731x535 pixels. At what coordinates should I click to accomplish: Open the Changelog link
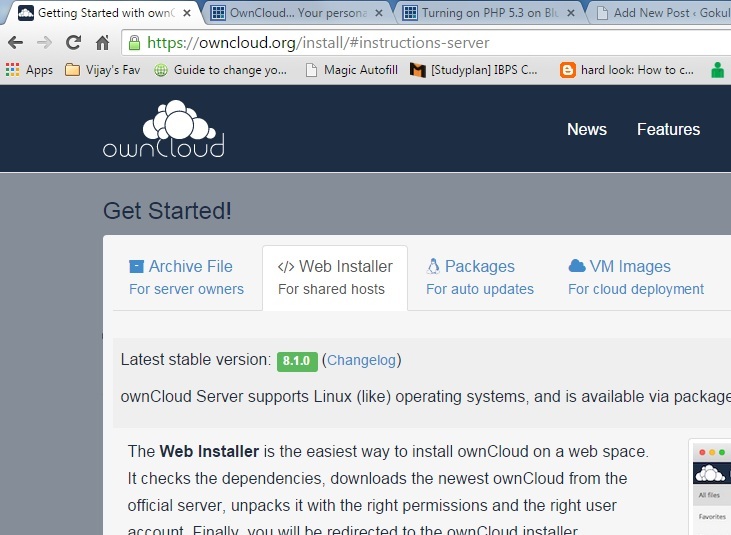(361, 360)
